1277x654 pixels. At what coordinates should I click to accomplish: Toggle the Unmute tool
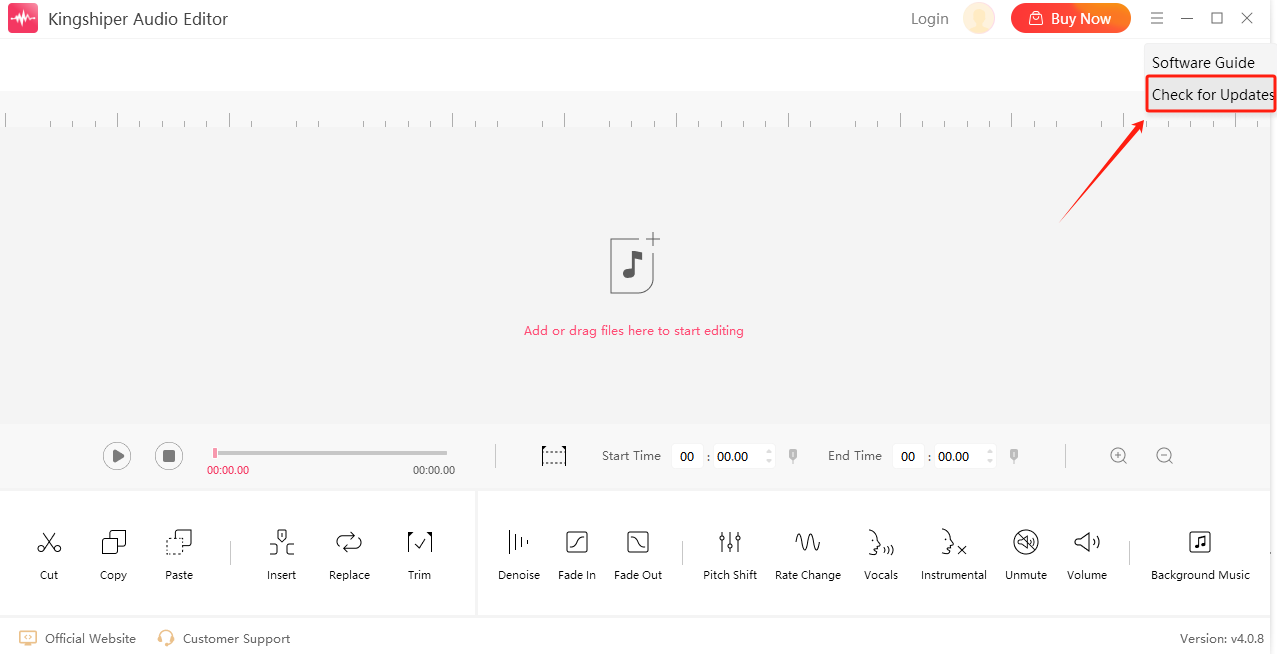[x=1026, y=555]
